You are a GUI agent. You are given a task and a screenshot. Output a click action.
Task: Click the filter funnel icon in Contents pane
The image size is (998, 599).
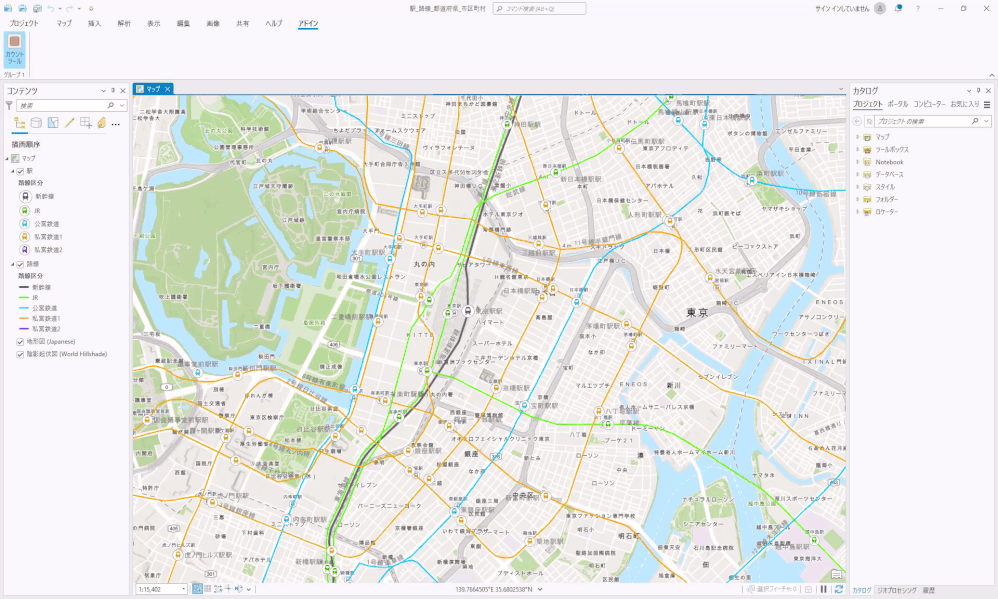9,105
